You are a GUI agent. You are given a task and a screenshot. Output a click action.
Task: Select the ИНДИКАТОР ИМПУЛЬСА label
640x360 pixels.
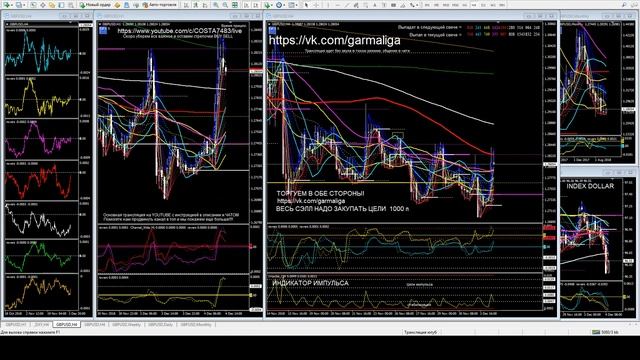click(310, 283)
